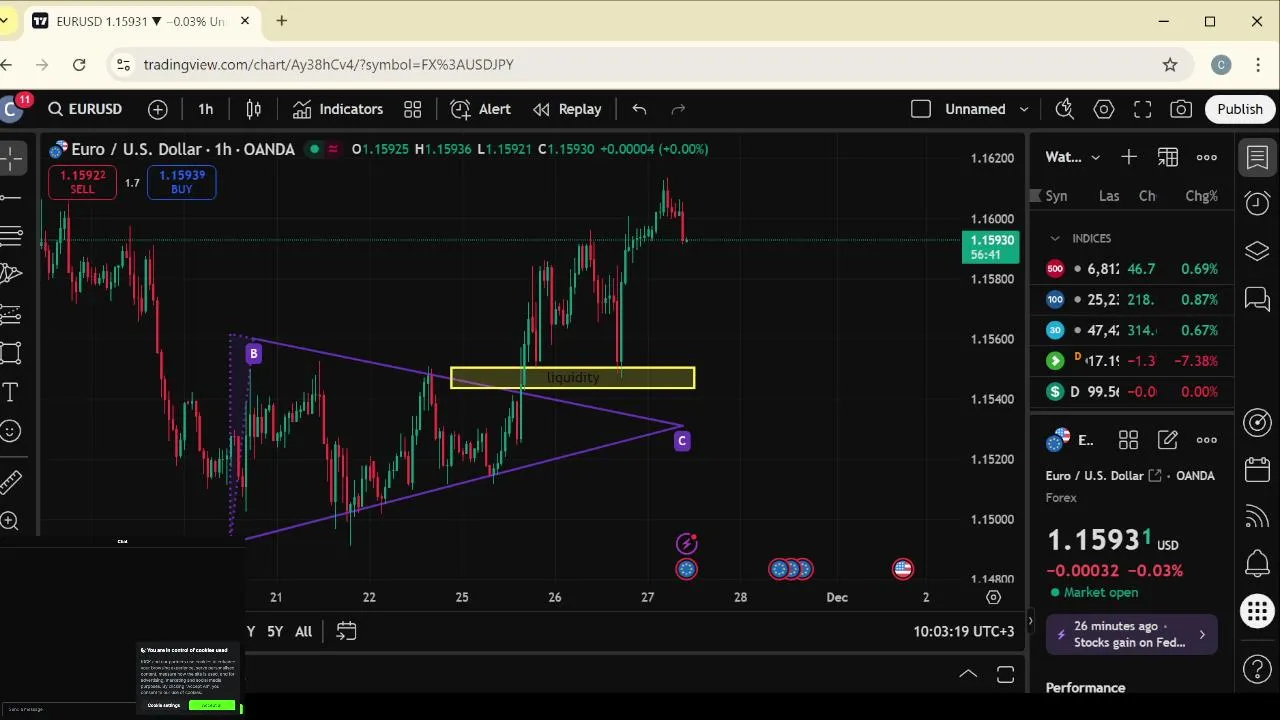Expand the Unnamed layout dropdown

986,109
